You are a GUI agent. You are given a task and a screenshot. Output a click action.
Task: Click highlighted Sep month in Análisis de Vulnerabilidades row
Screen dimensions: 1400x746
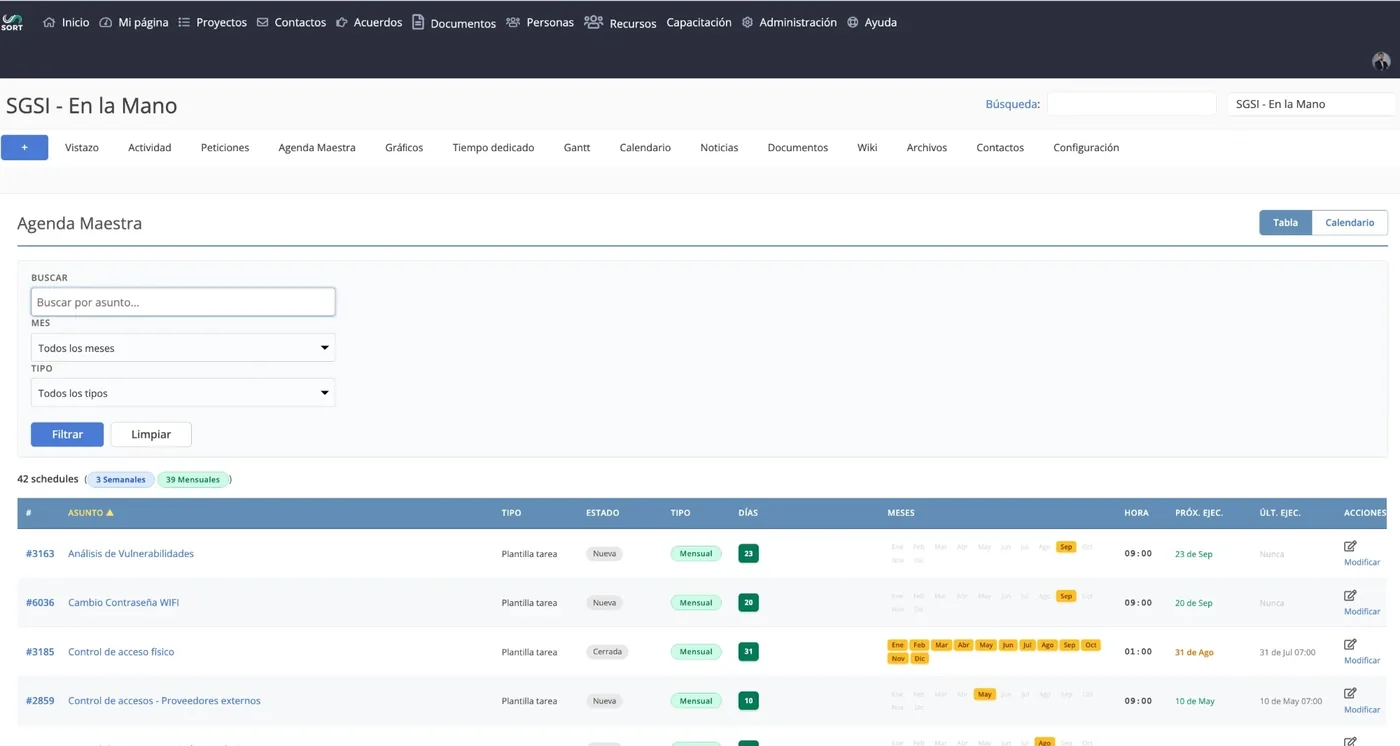[1066, 547]
